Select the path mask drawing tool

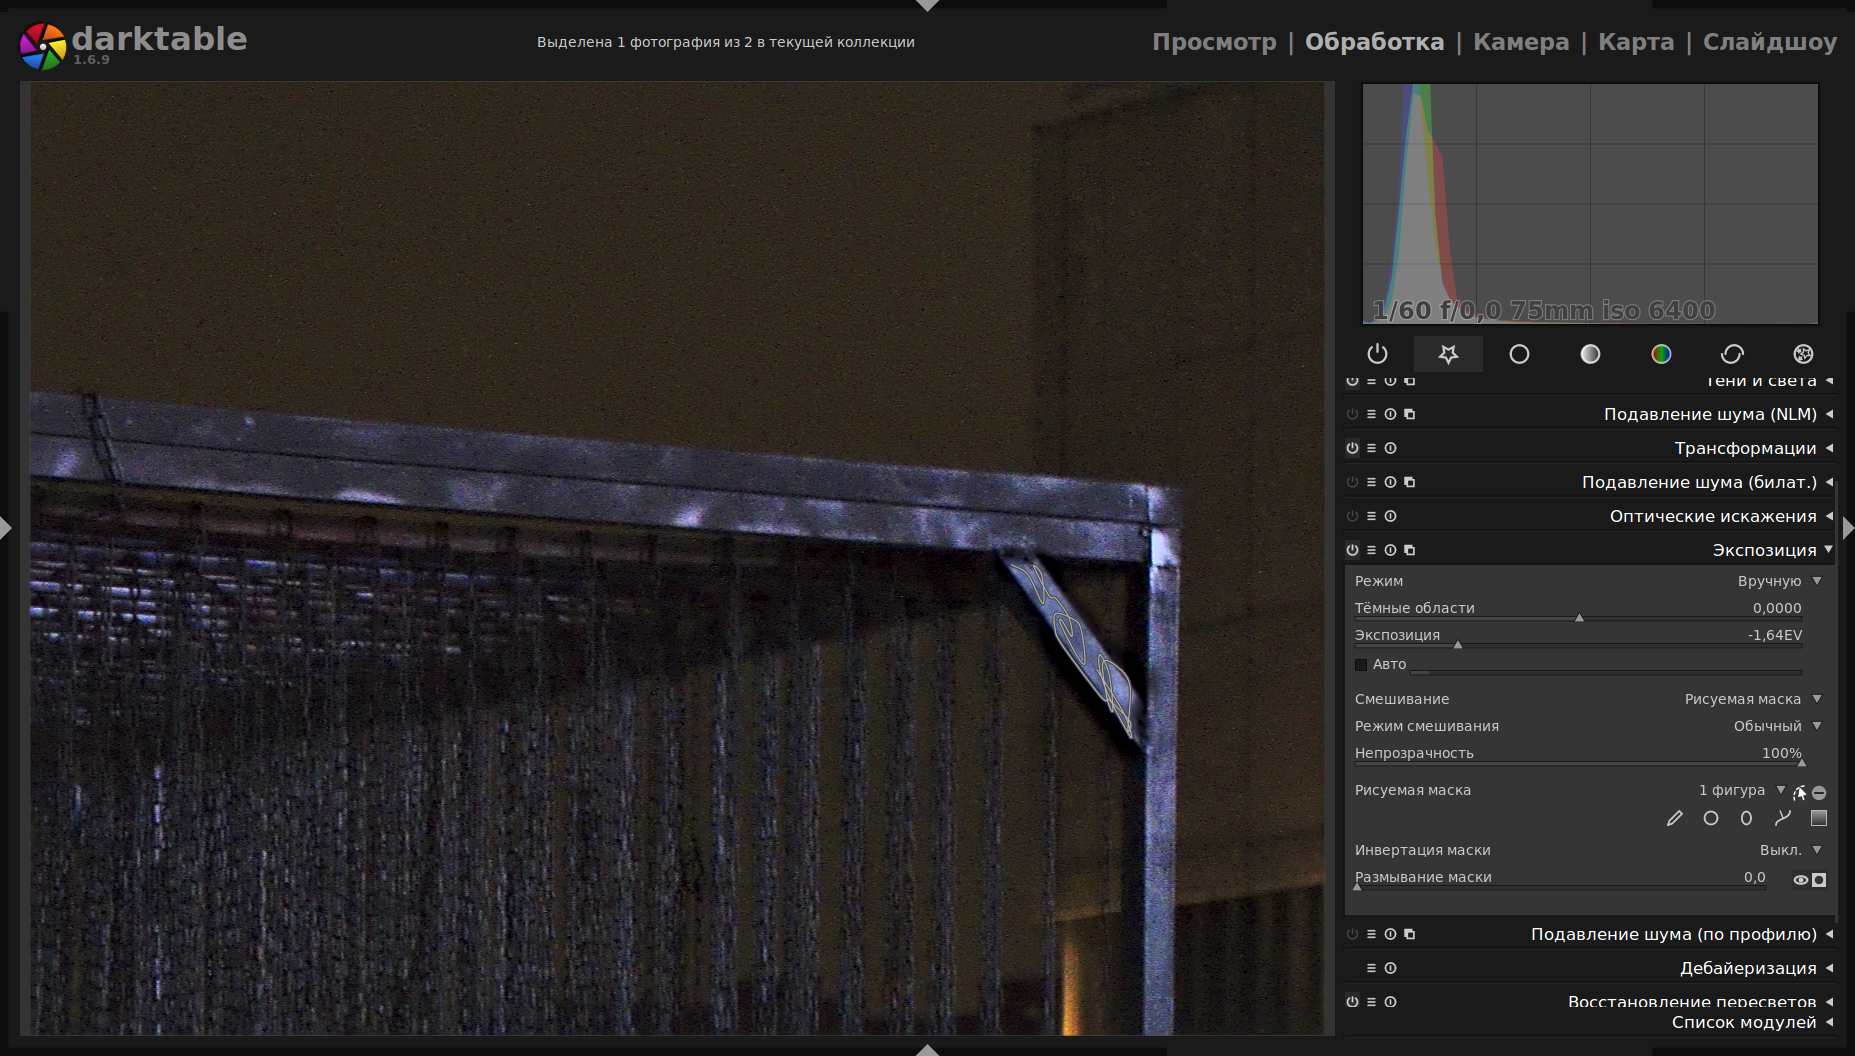pyautogui.click(x=1783, y=818)
